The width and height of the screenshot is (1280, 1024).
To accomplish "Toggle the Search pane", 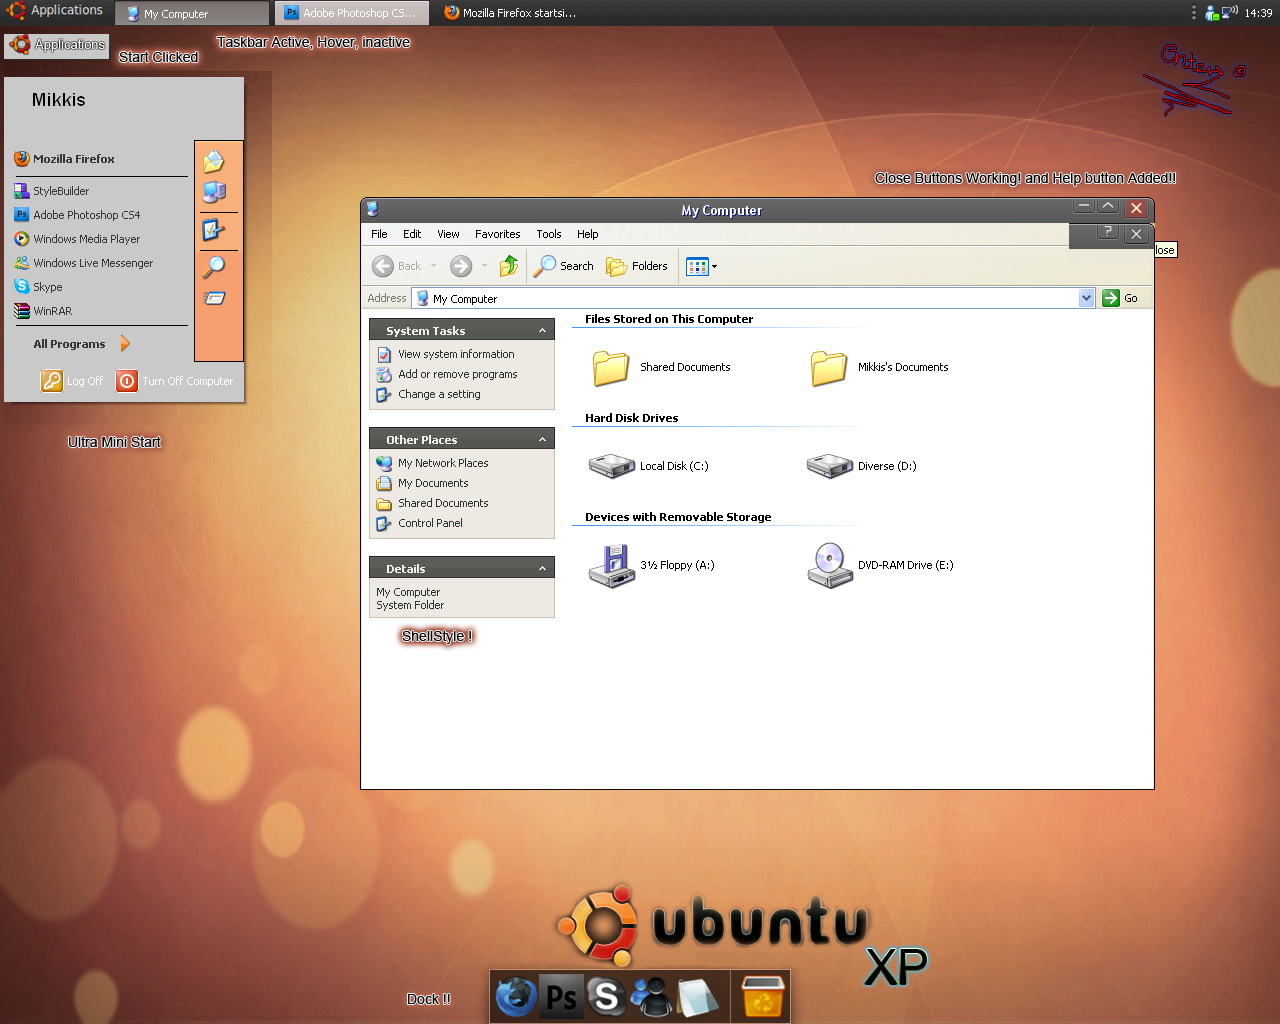I will 564,266.
